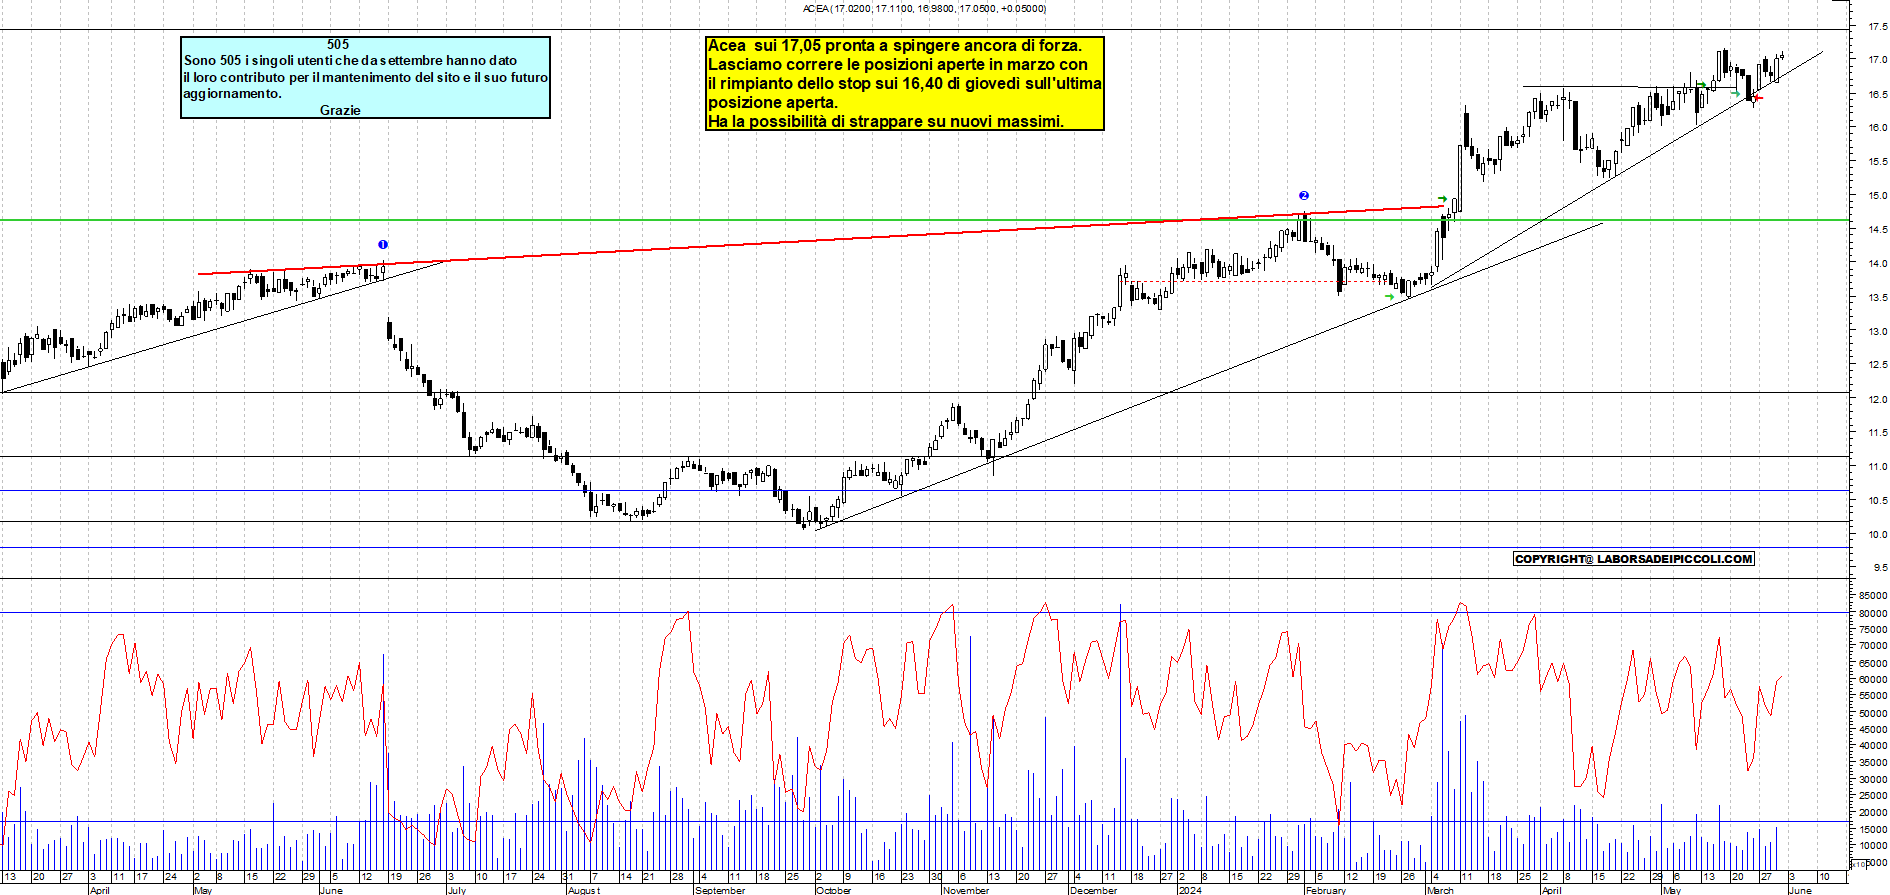Click the blue circle marker numbered 1
The height and width of the screenshot is (895, 1890).
point(383,244)
